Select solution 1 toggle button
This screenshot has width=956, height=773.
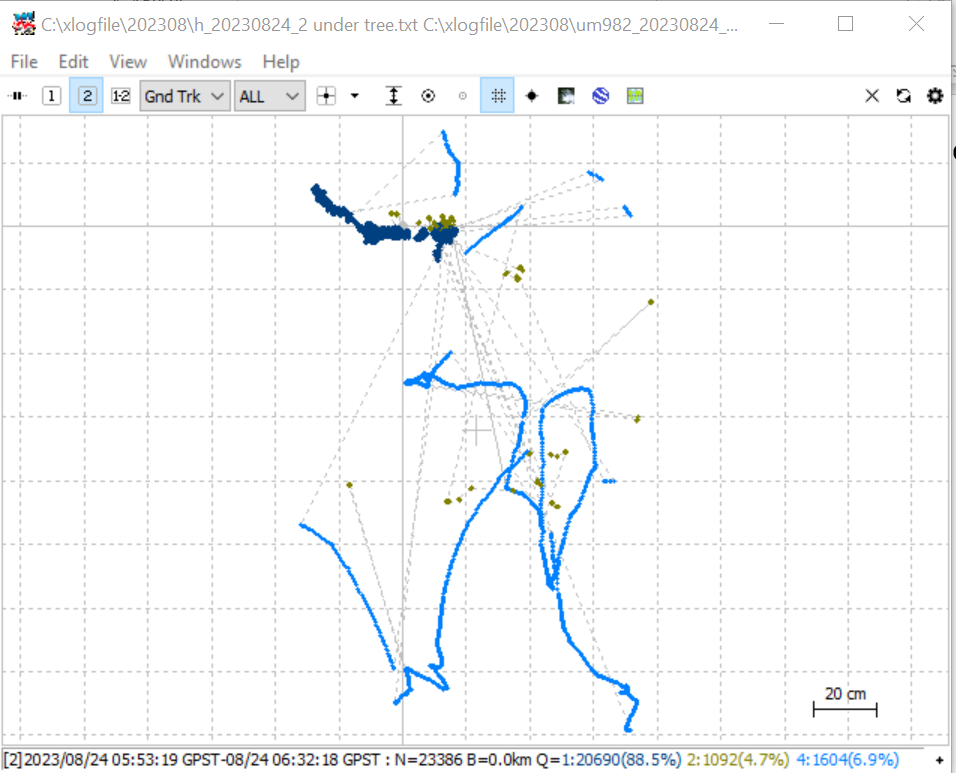tap(52, 96)
